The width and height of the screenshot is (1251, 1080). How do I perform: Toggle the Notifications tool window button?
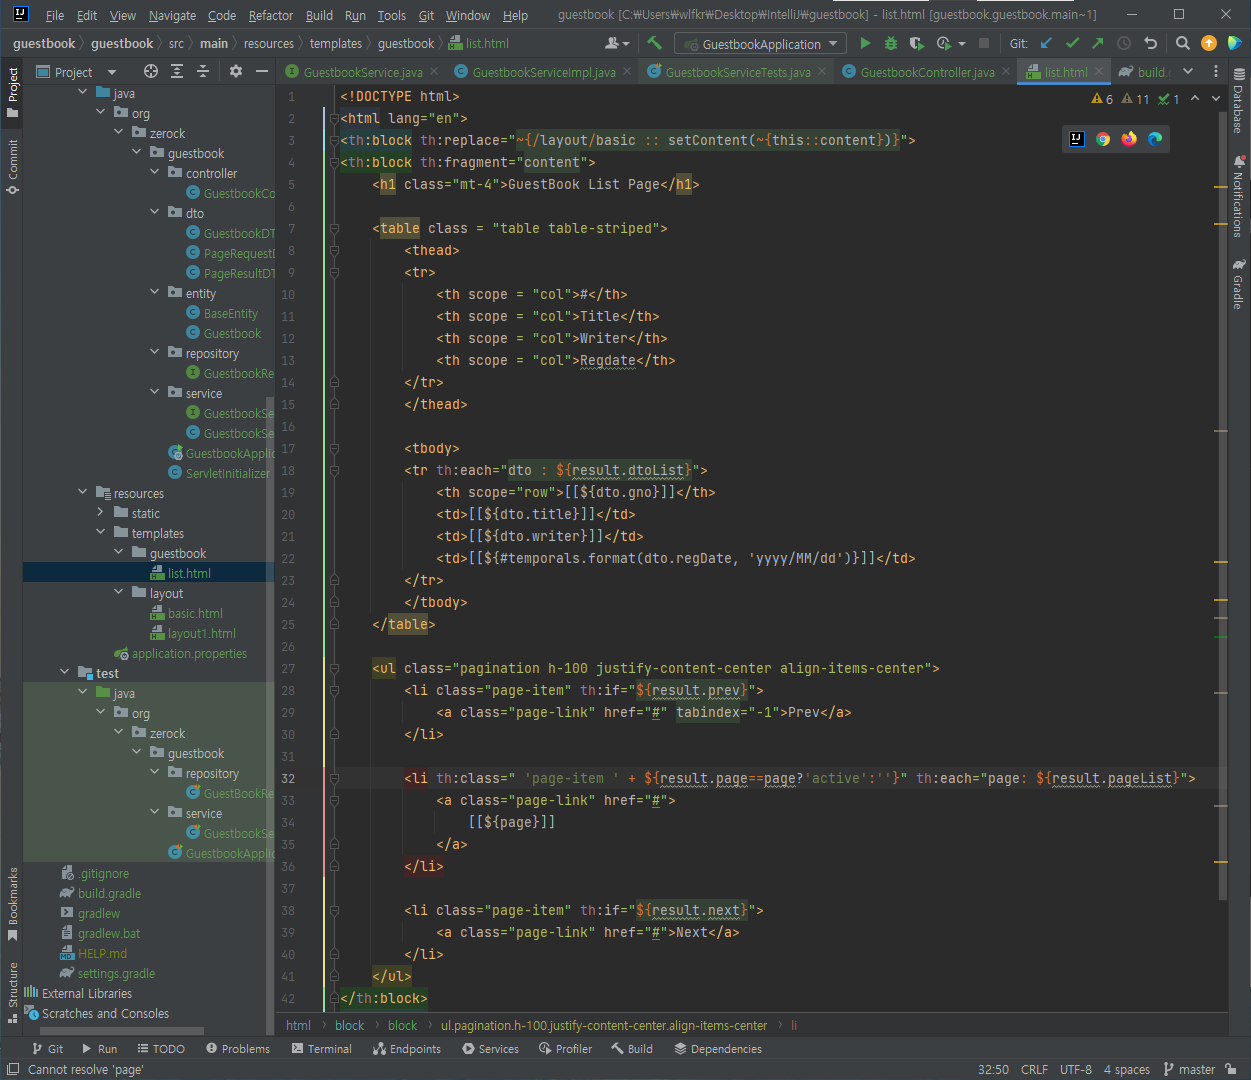pos(1239,196)
